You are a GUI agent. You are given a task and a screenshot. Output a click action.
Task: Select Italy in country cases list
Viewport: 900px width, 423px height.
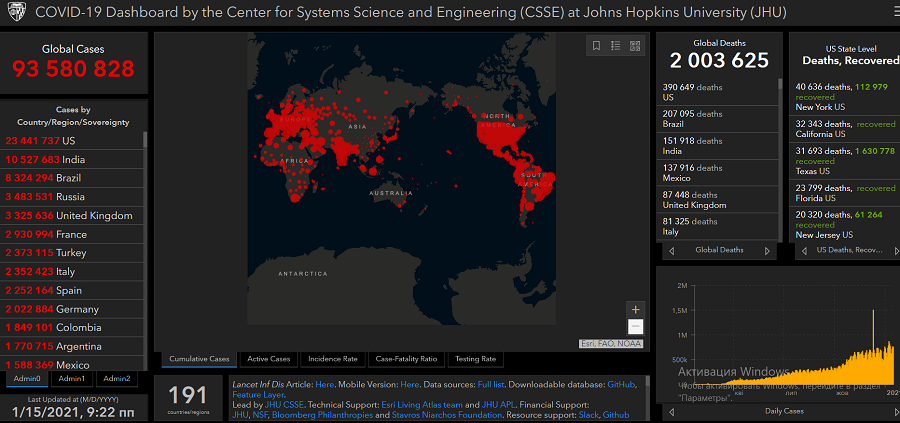[x=72, y=271]
